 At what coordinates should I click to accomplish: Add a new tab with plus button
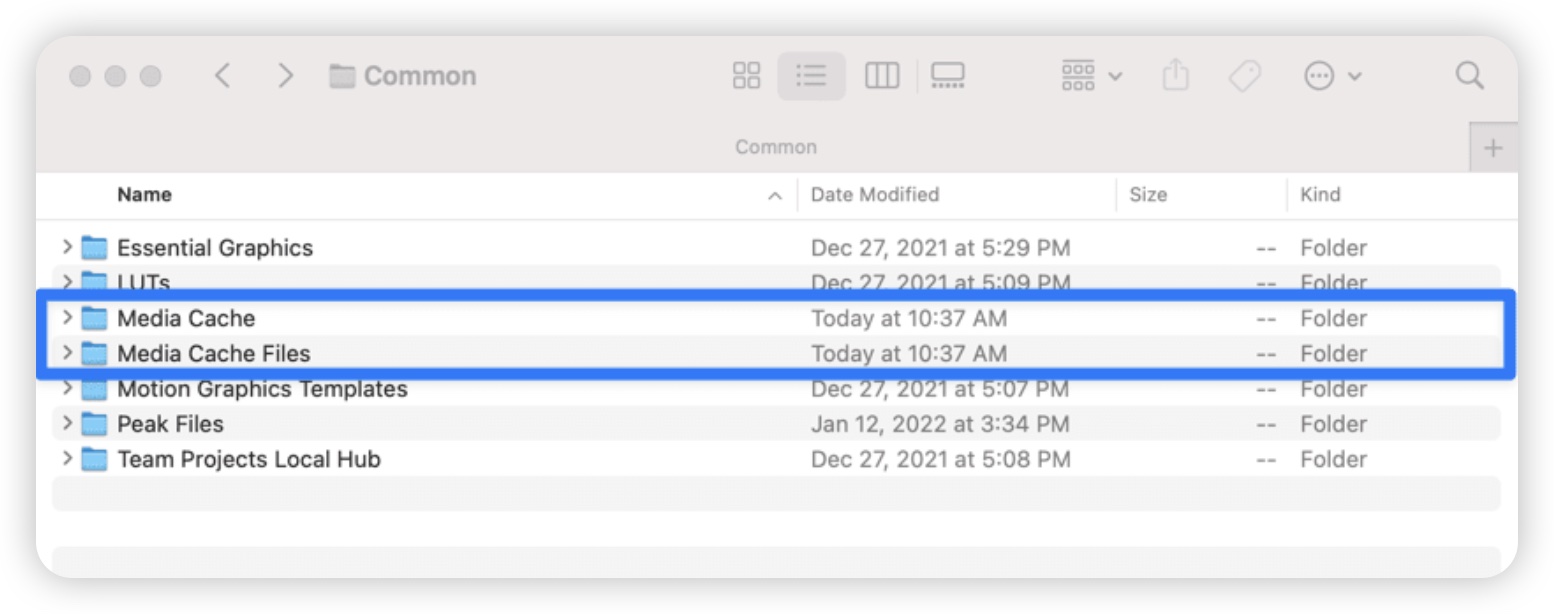click(x=1493, y=148)
